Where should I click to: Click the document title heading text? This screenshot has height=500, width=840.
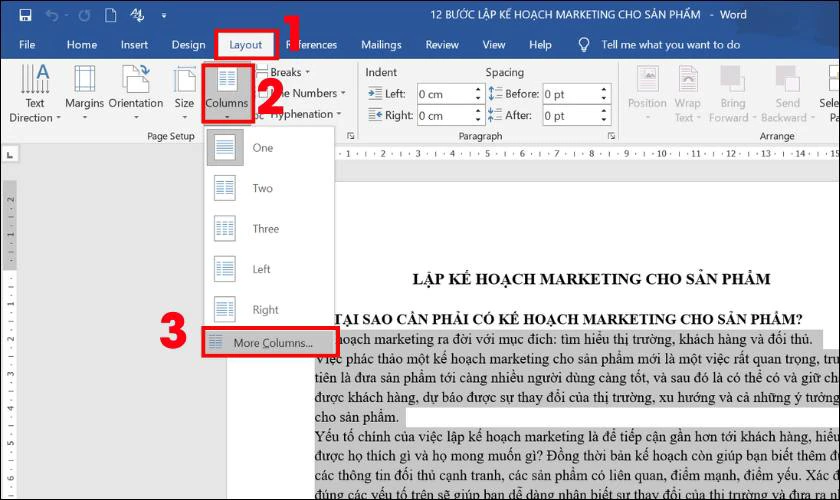[591, 279]
